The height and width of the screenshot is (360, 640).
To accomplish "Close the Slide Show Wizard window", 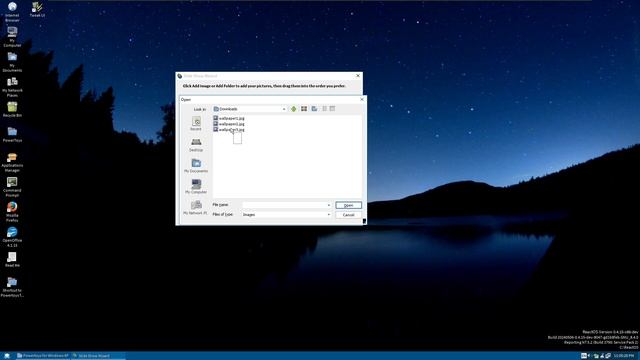I will tap(358, 76).
